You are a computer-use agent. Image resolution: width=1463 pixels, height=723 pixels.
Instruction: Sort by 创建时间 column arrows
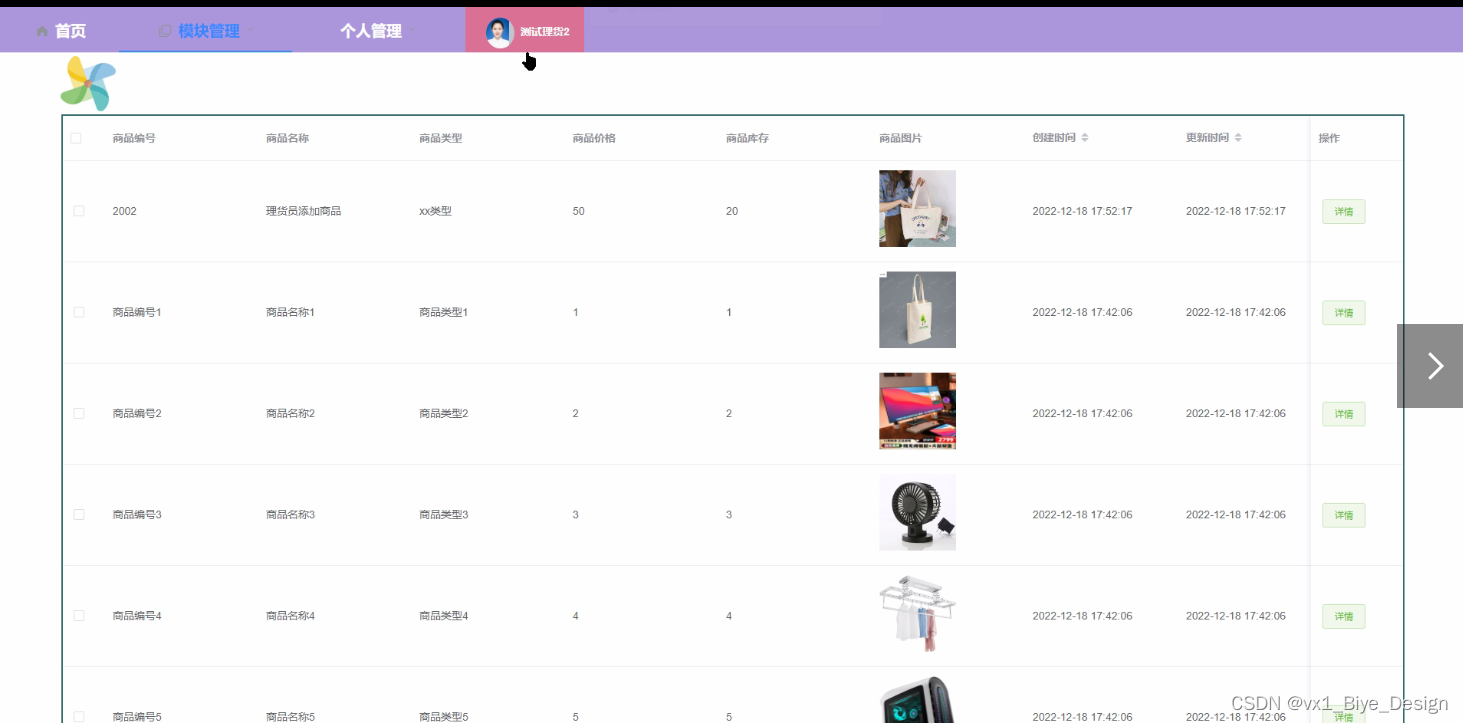click(1085, 138)
